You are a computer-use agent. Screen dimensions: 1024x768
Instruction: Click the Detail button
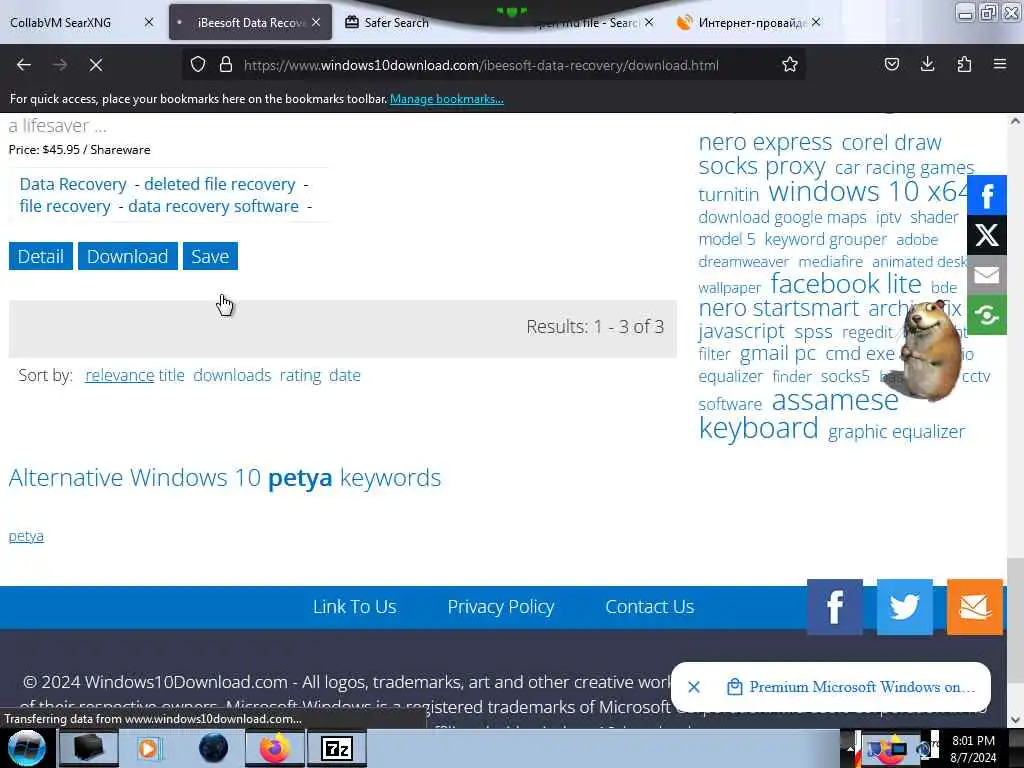click(40, 256)
